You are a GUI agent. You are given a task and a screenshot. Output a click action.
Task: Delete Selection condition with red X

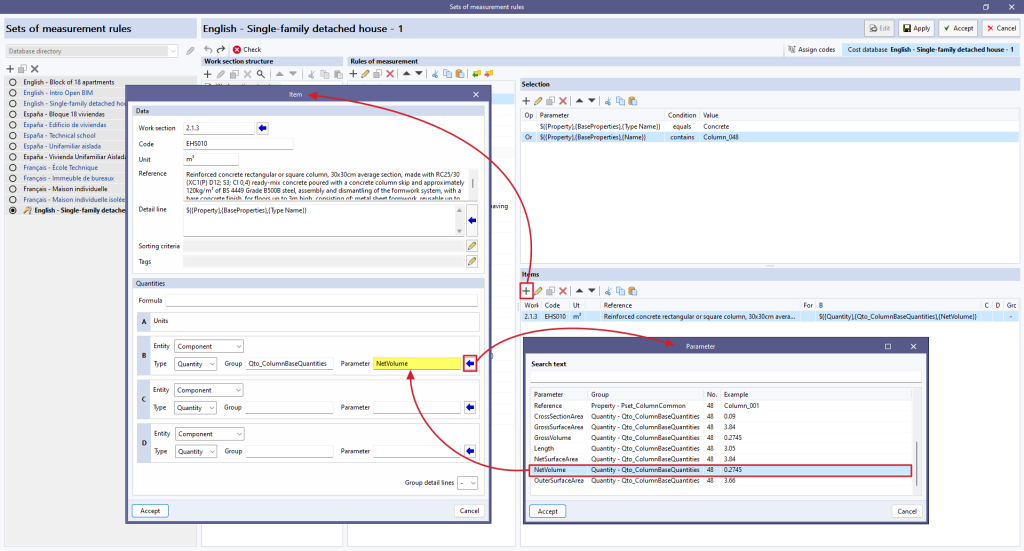(563, 101)
